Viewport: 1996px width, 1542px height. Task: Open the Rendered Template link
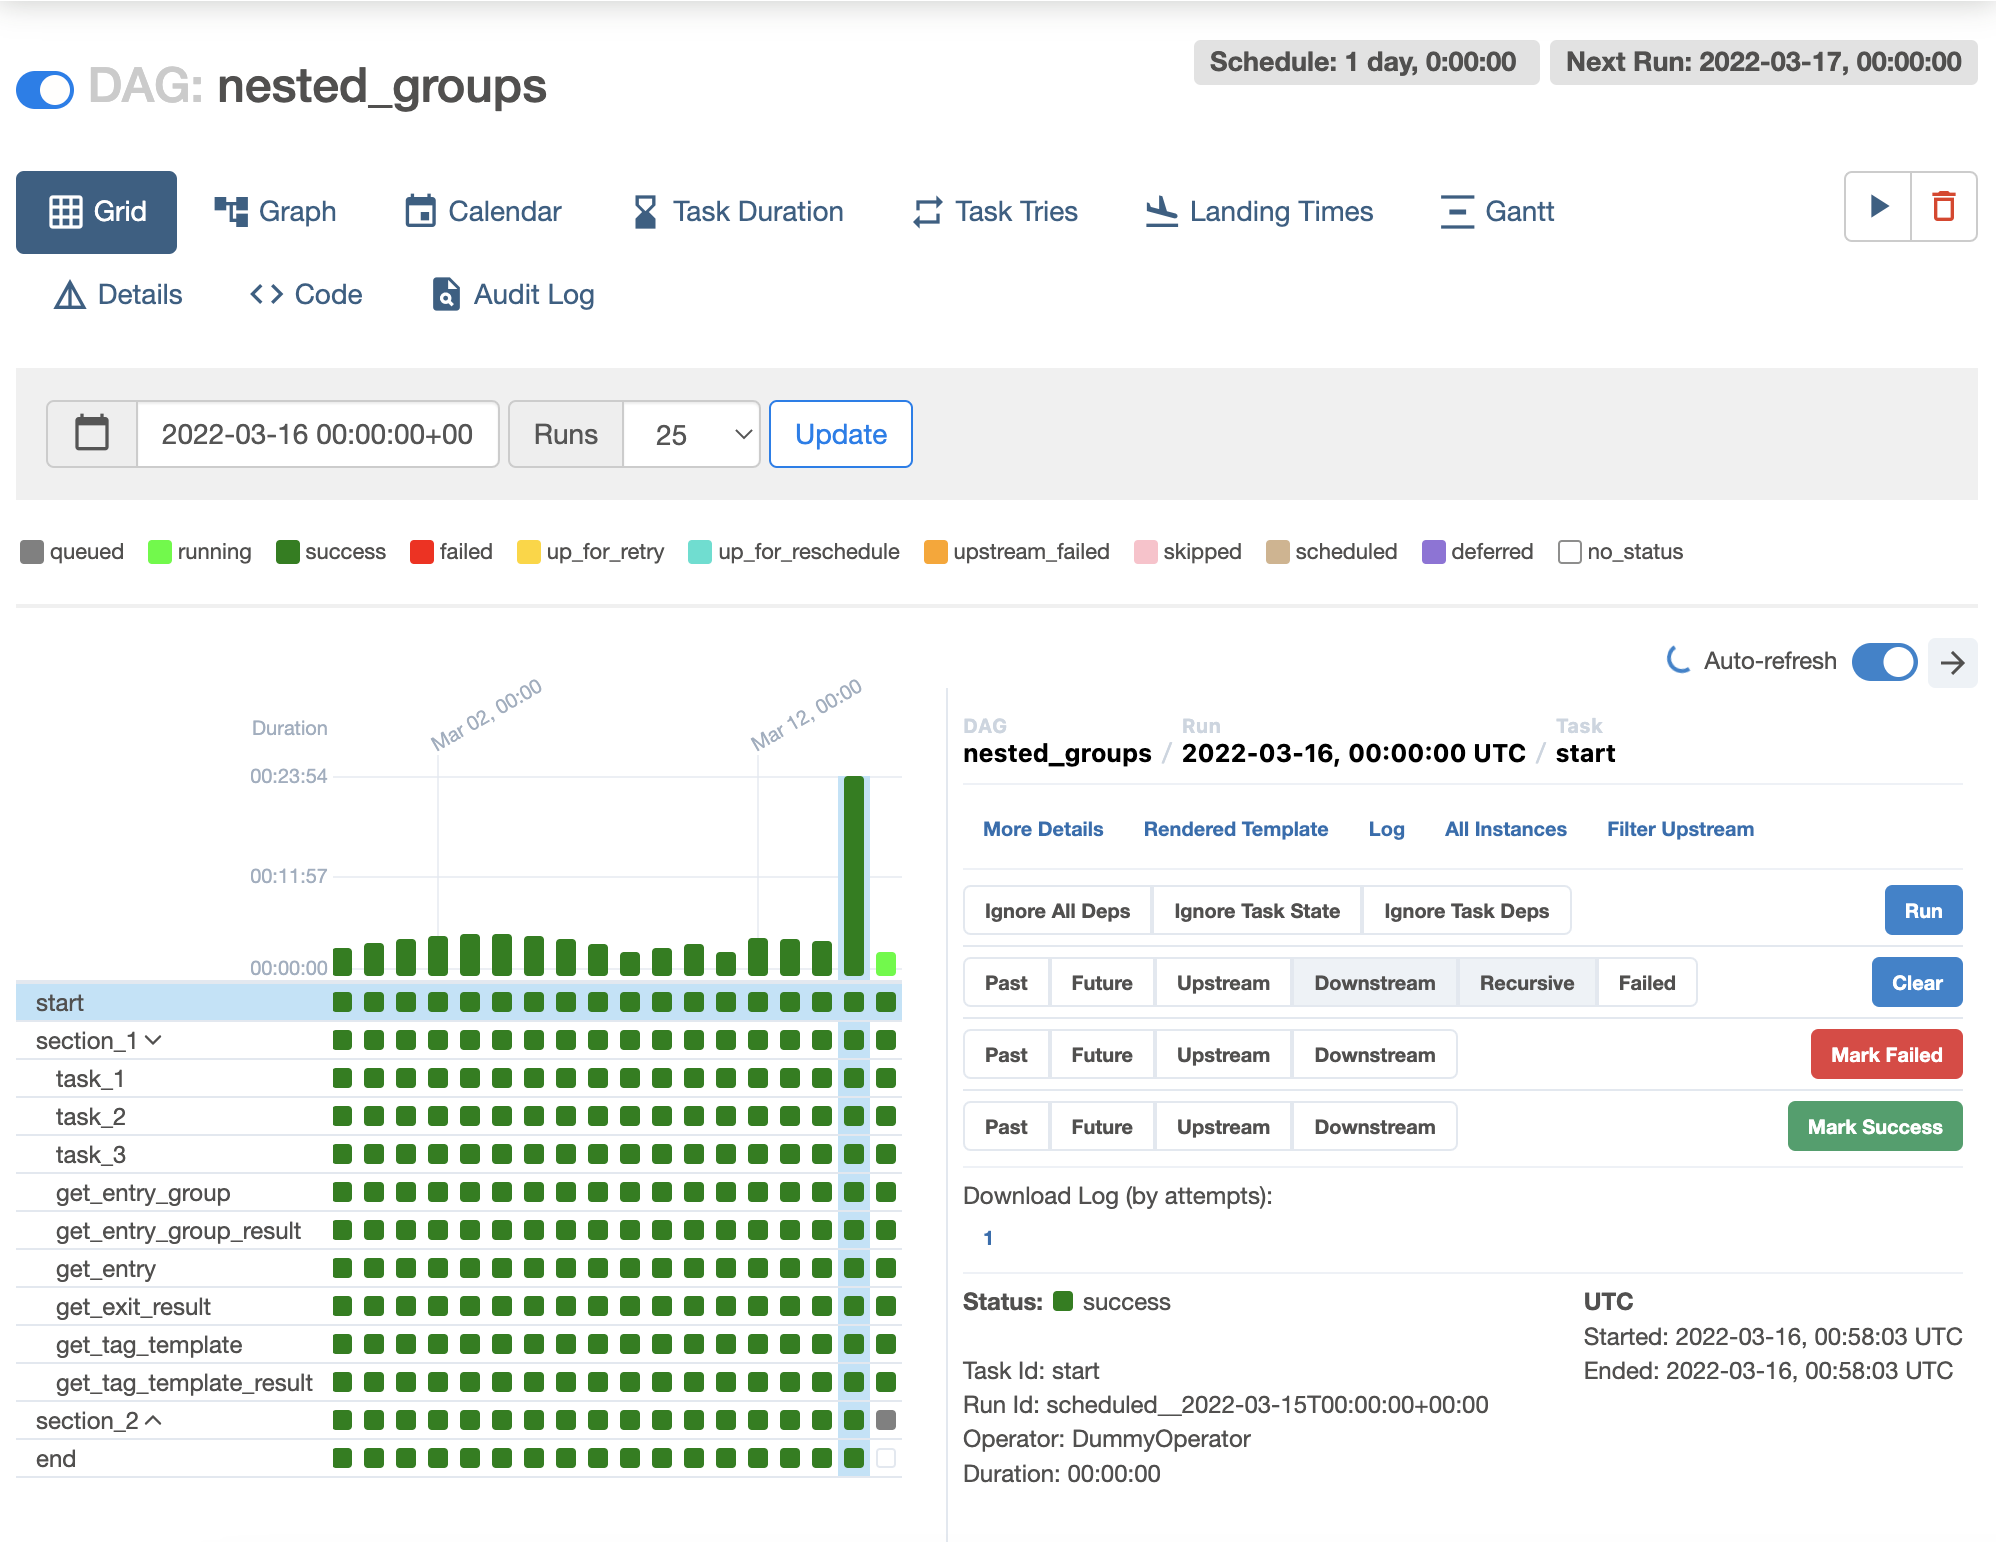point(1235,829)
